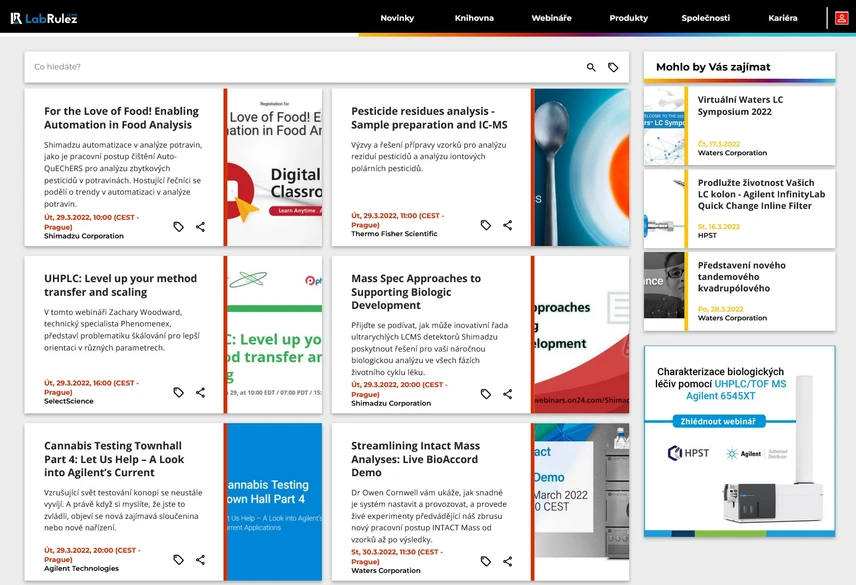Click tag icon on Streamlining Intact Mass card

pos(486,561)
